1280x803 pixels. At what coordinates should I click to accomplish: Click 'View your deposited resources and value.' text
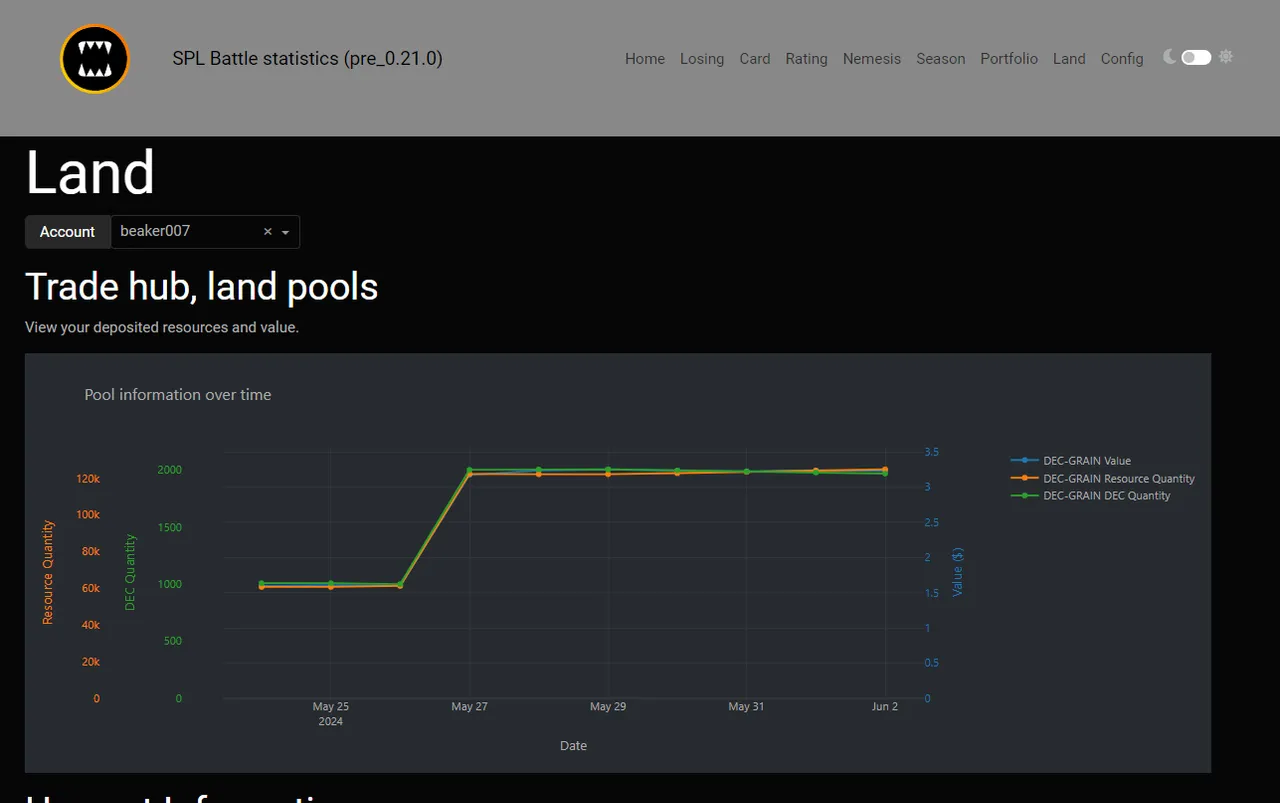[162, 327]
